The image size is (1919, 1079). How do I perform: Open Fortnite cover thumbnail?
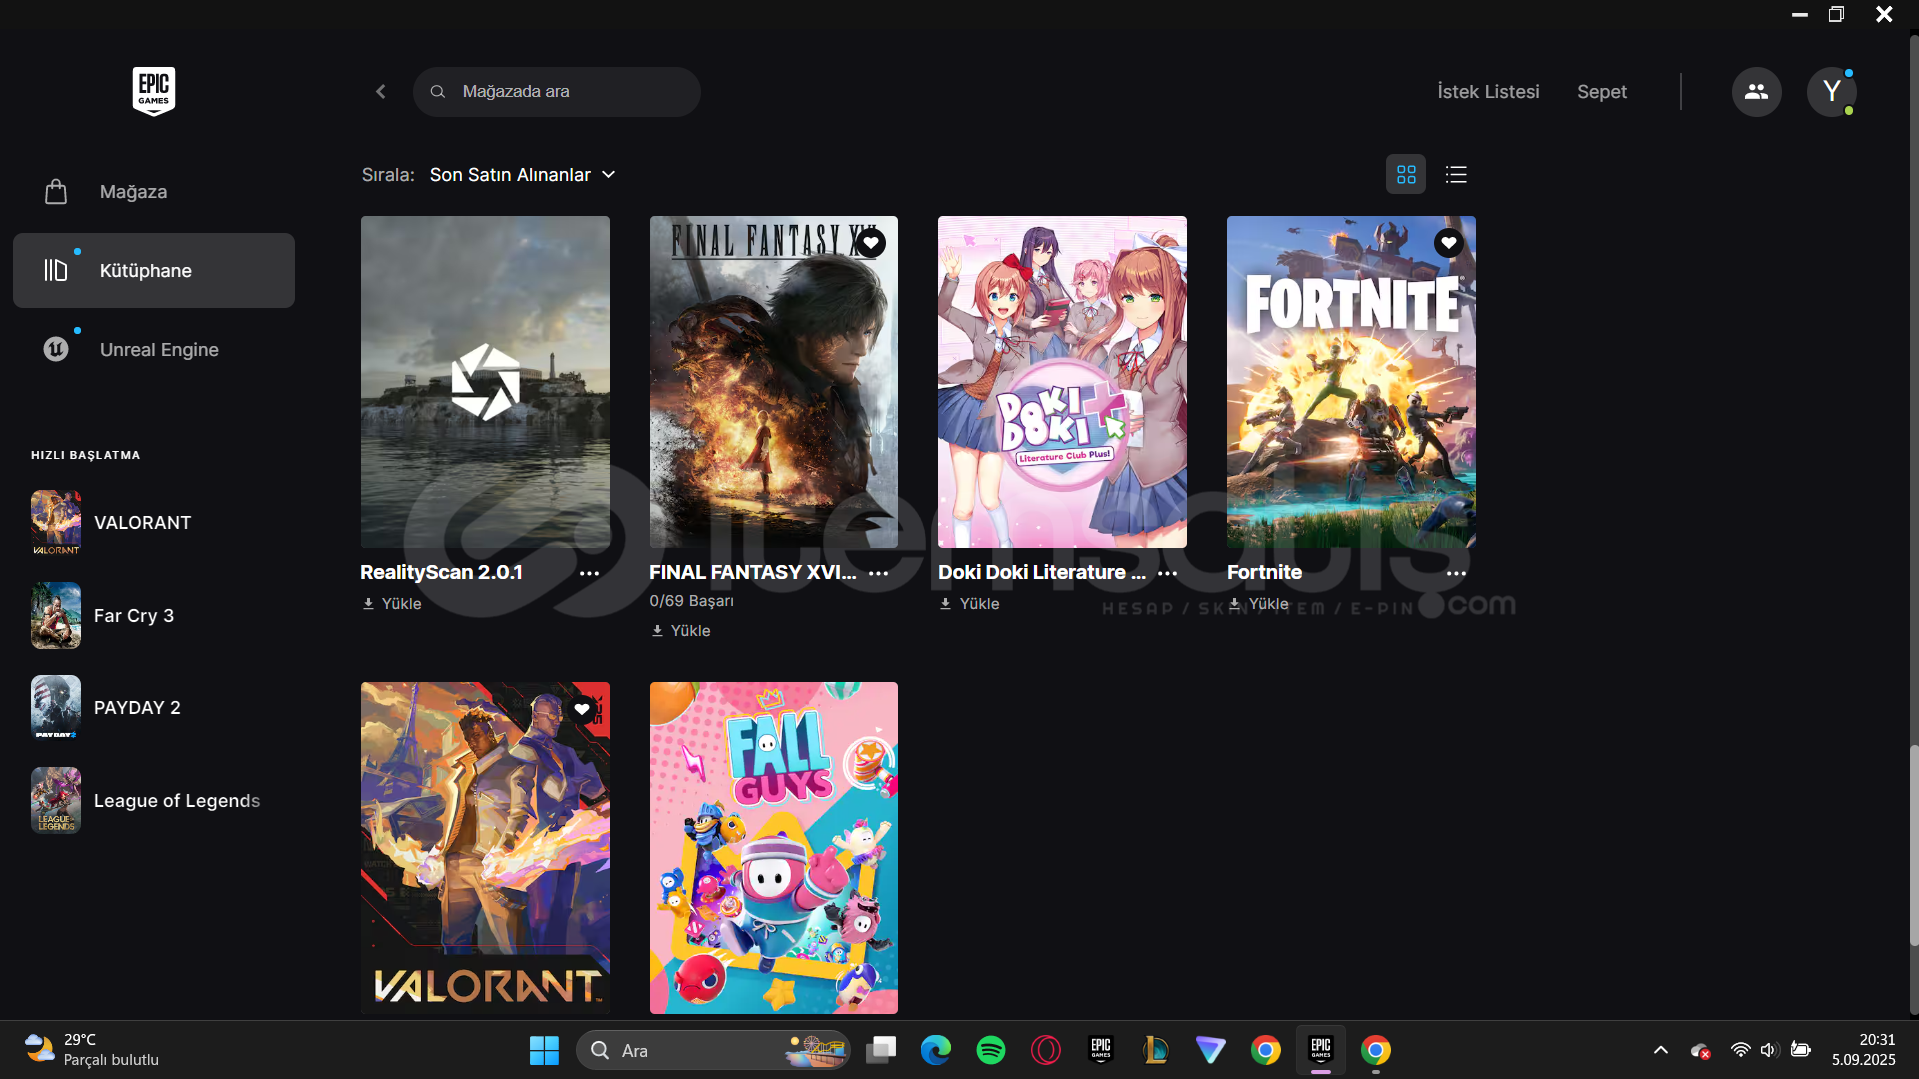pyautogui.click(x=1351, y=382)
